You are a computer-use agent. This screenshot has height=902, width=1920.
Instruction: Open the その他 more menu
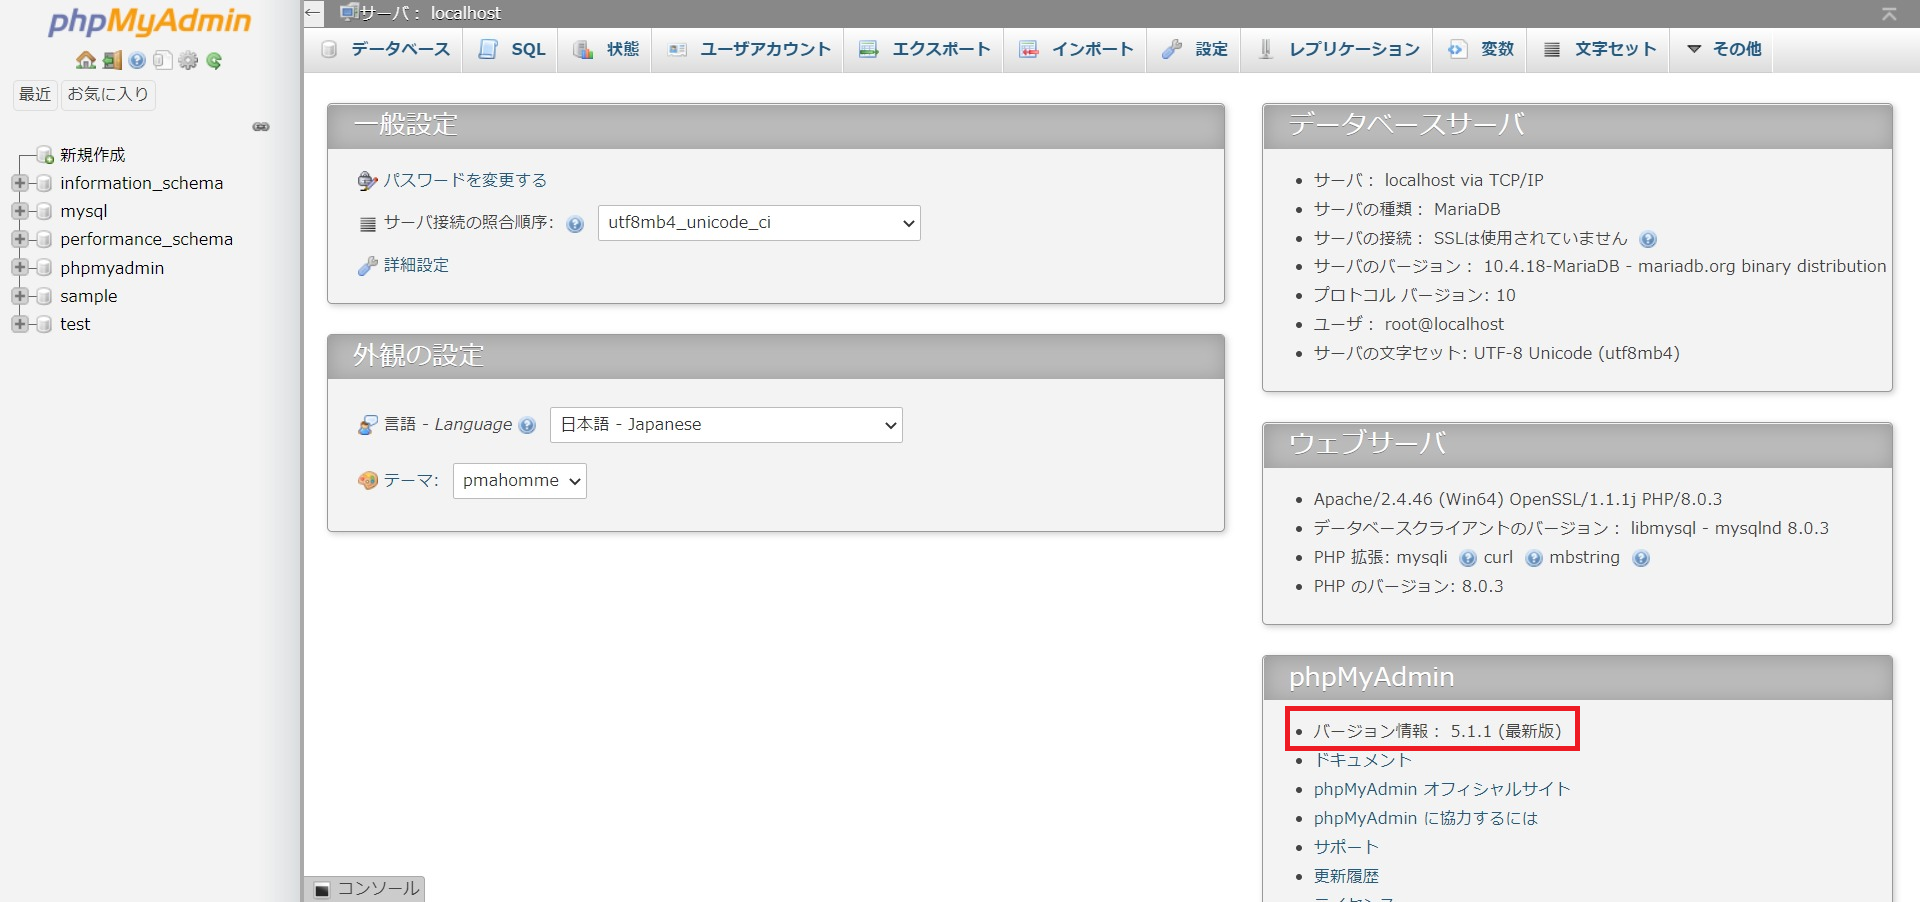1724,49
